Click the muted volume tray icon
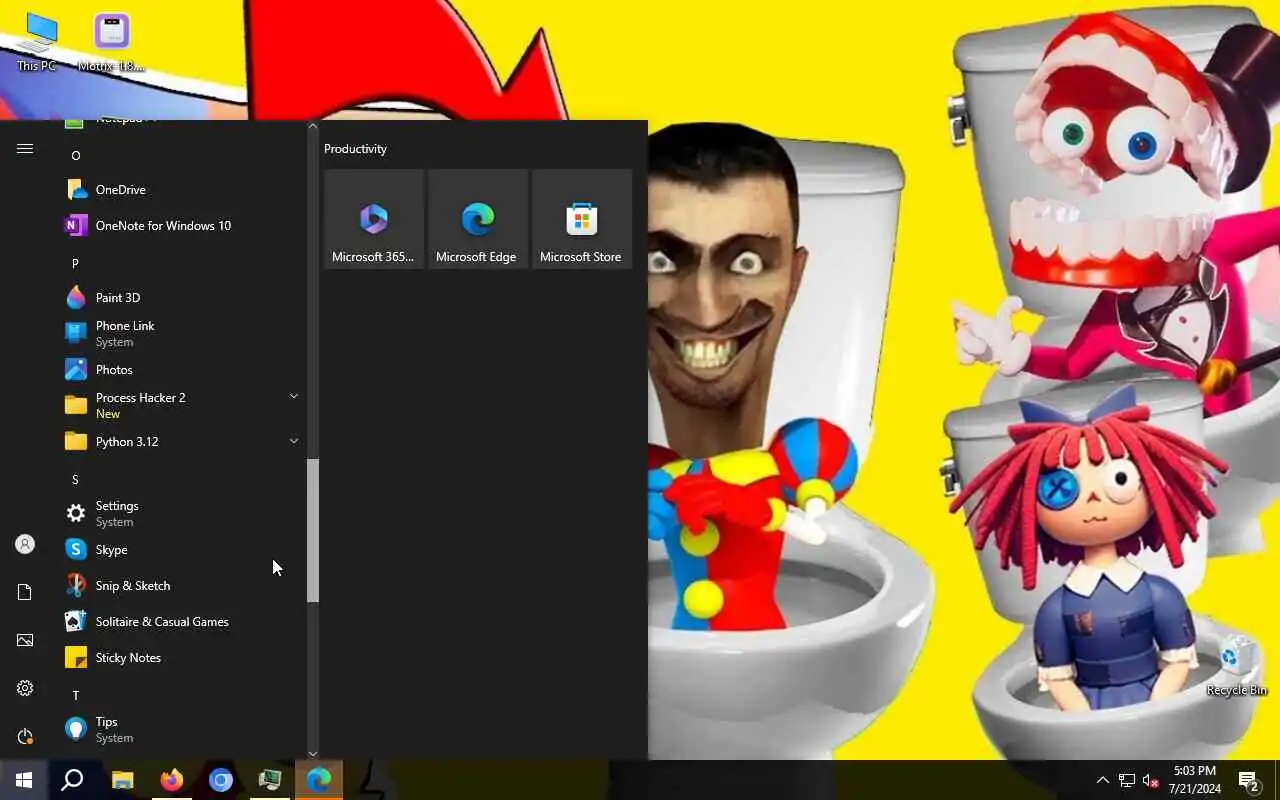1280x800 pixels. 1151,780
